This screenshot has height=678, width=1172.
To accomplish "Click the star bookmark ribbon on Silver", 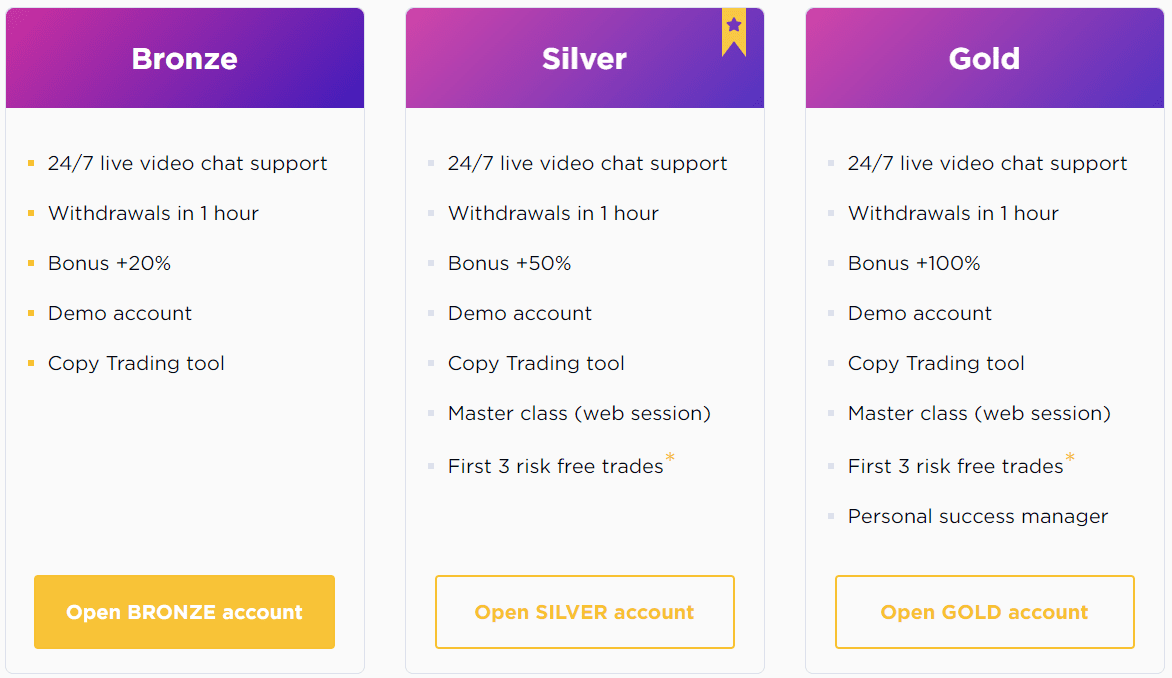I will pos(733,32).
